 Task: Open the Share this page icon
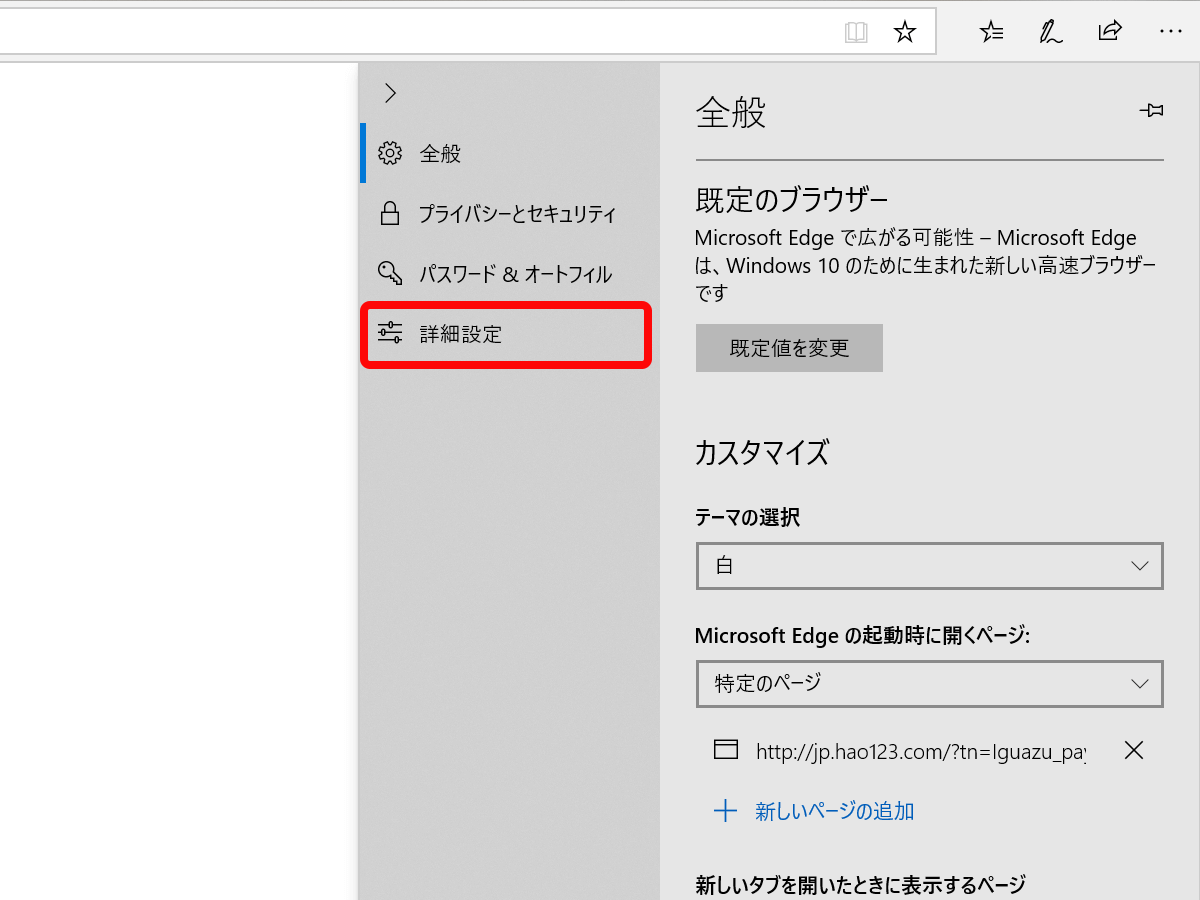pyautogui.click(x=1110, y=32)
